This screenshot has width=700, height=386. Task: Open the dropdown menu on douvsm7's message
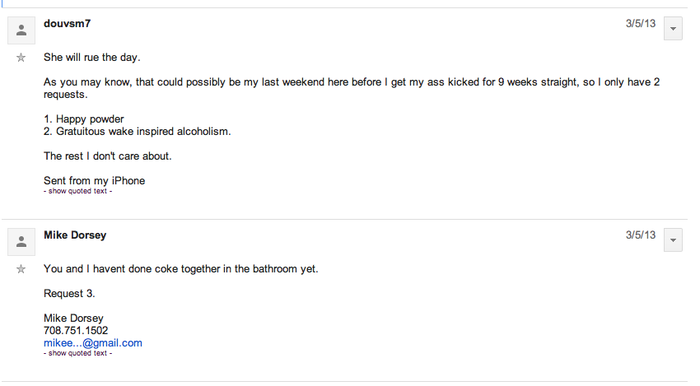[673, 29]
